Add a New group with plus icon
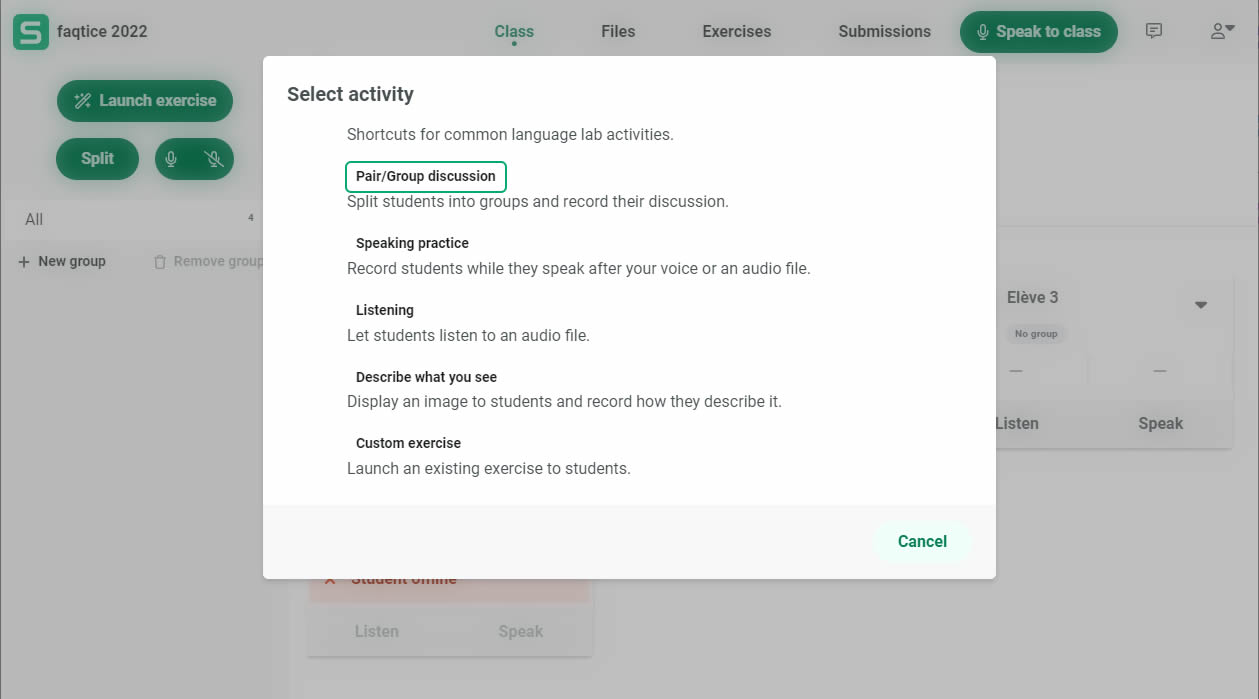The width and height of the screenshot is (1259, 699). pyautogui.click(x=62, y=262)
